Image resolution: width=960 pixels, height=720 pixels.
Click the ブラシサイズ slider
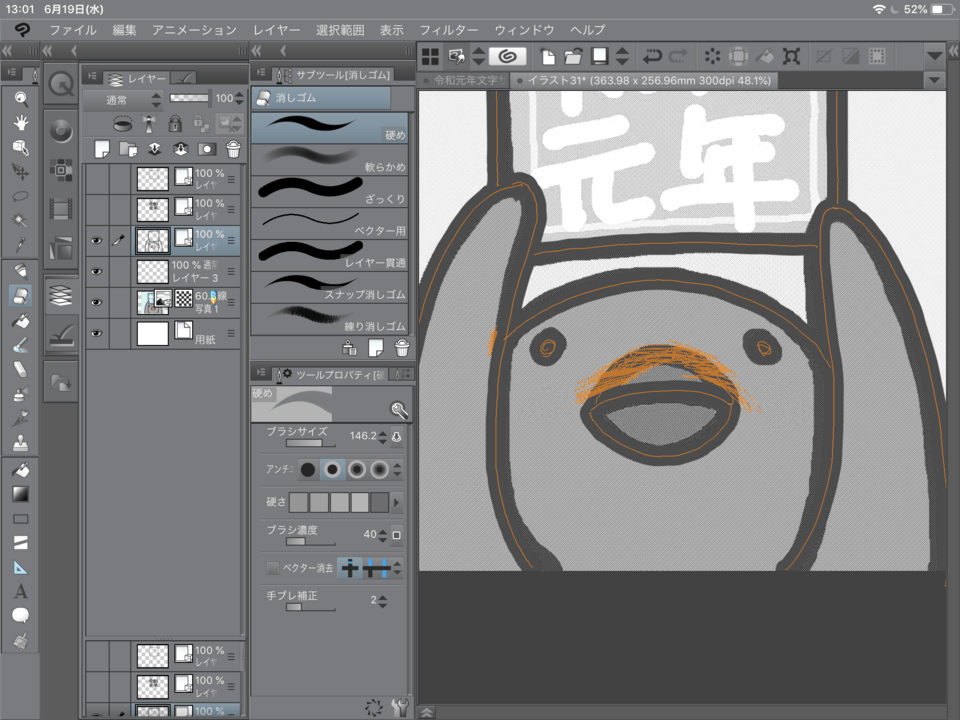[305, 443]
